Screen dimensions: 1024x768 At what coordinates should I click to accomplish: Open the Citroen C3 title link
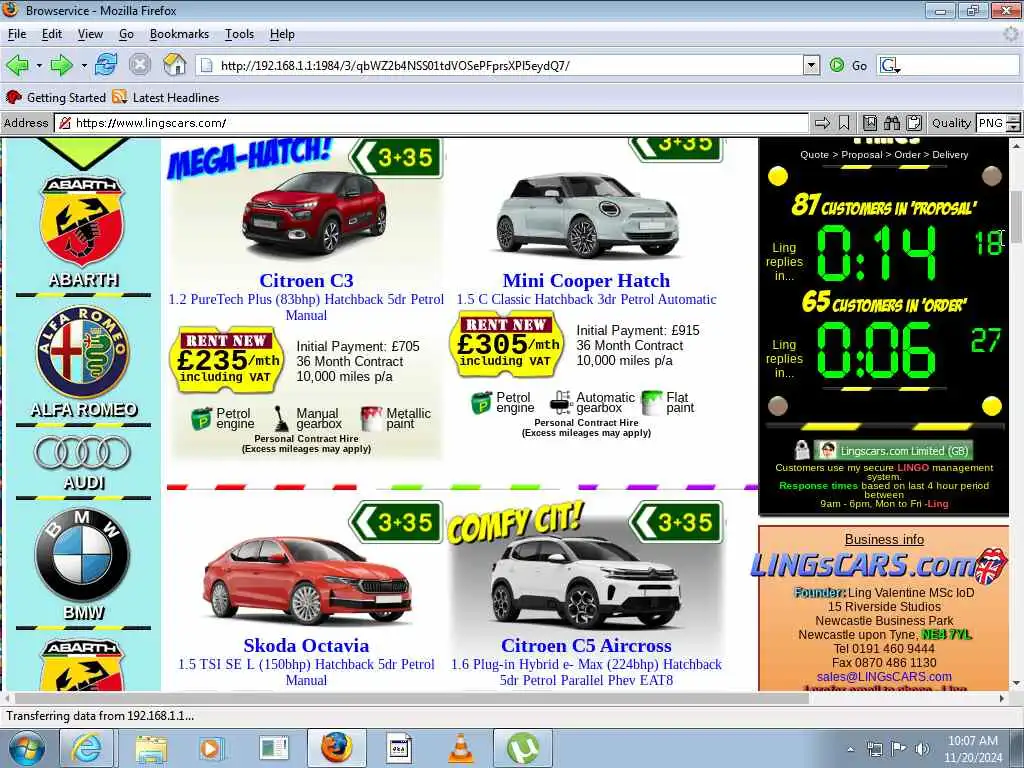pyautogui.click(x=306, y=280)
